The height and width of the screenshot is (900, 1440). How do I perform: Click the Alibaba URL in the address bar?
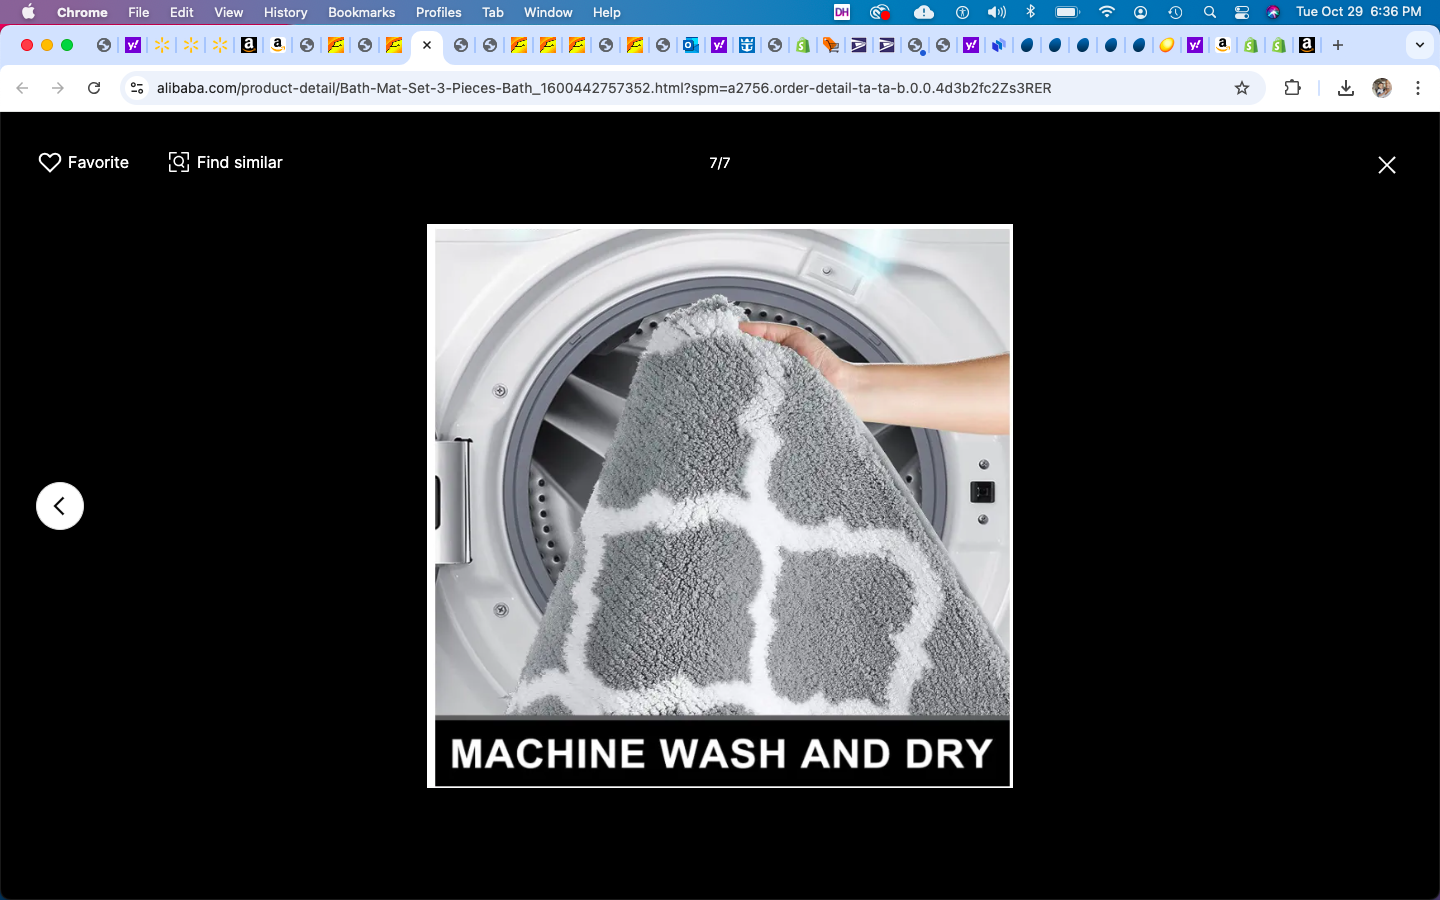[x=604, y=88]
